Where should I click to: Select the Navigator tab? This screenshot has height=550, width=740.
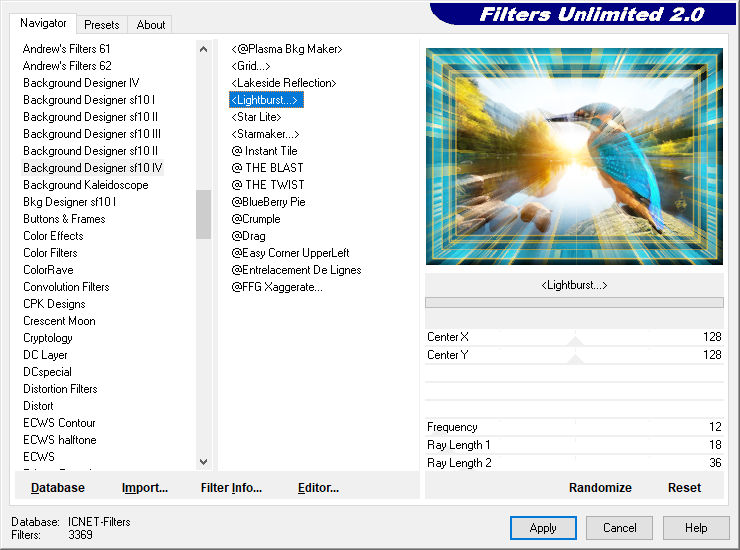click(x=43, y=23)
